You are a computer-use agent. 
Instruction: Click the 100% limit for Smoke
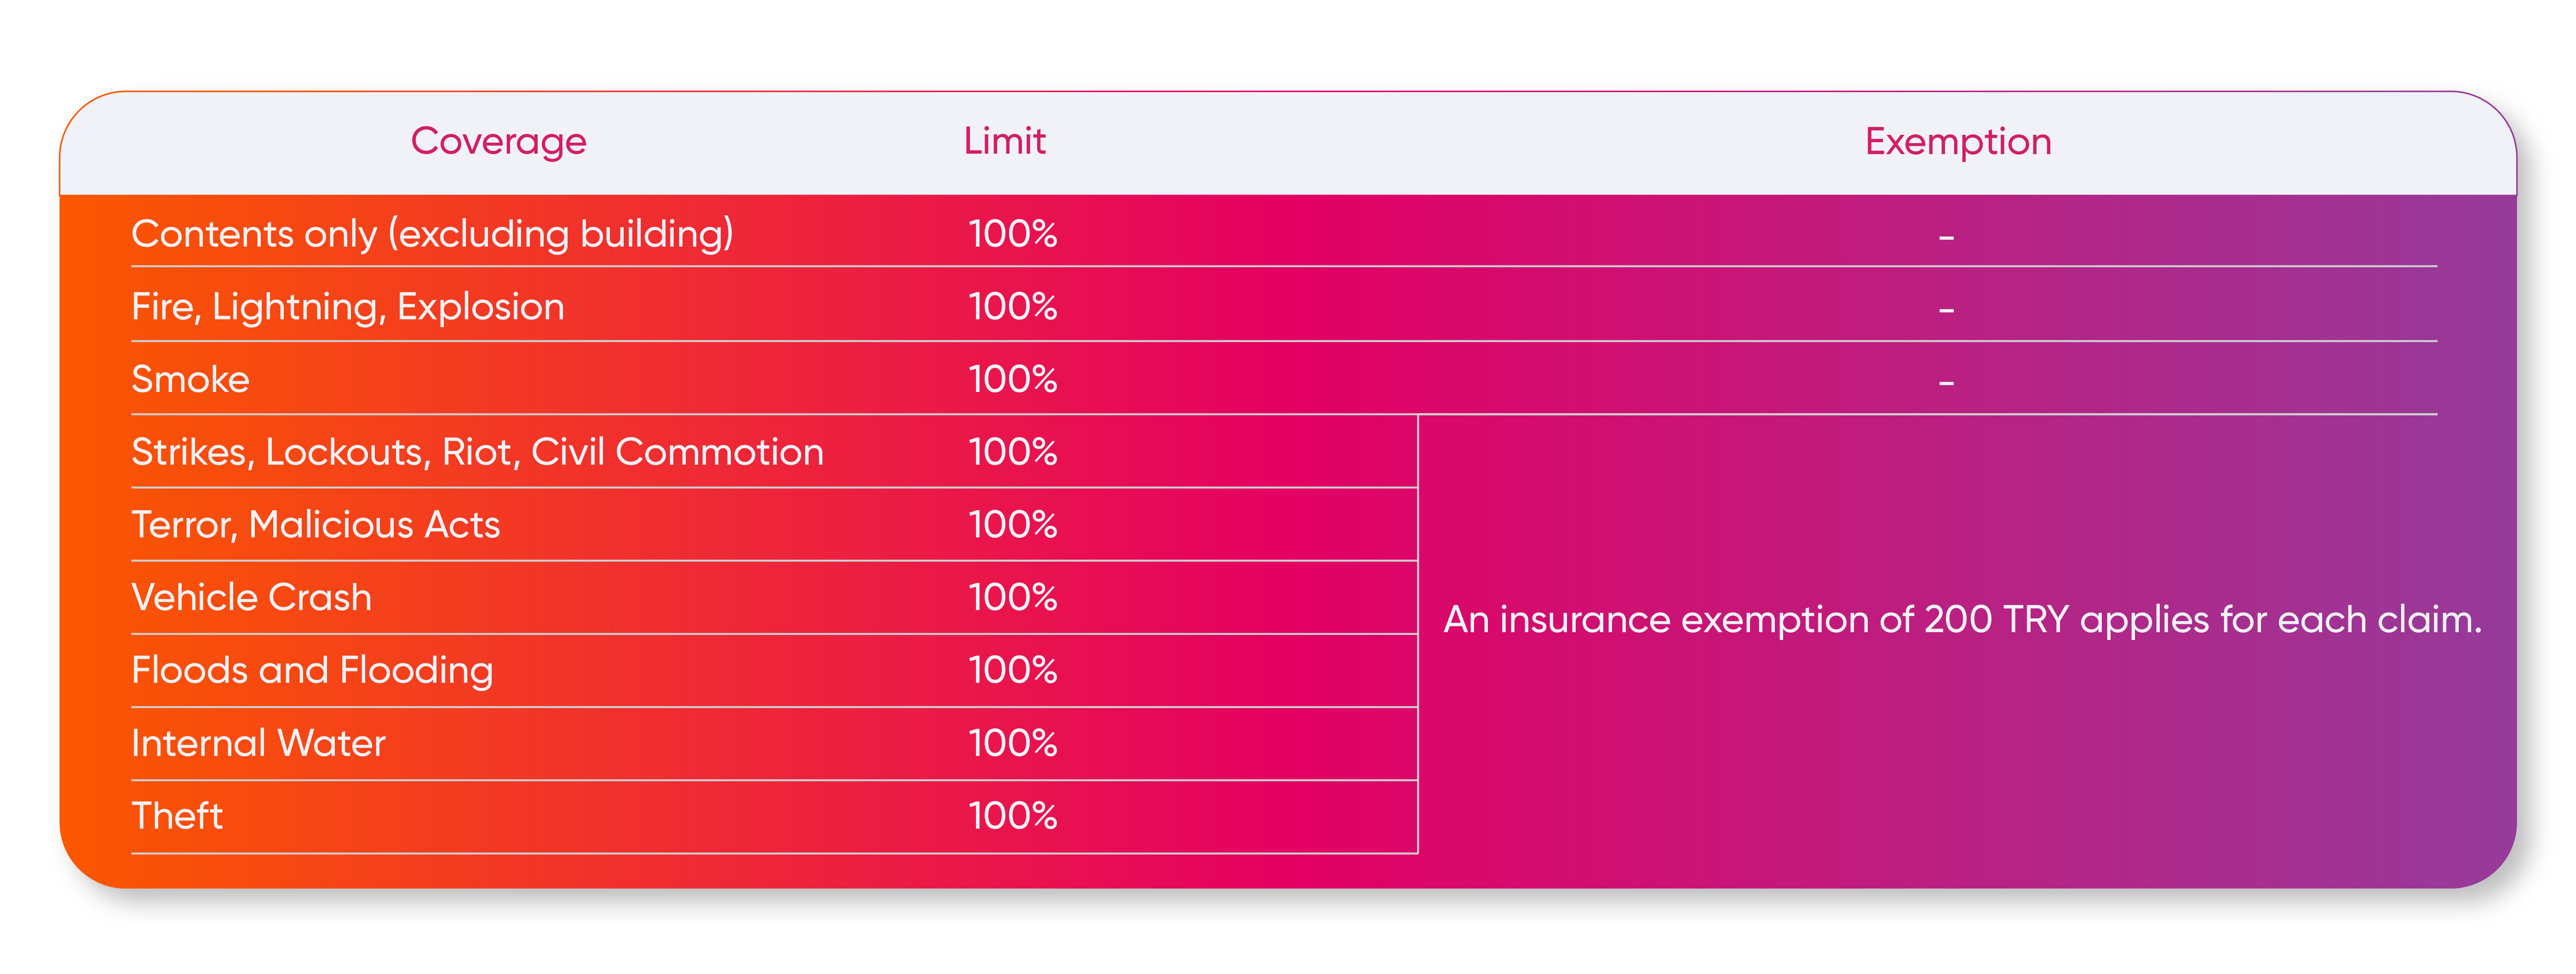tap(1012, 379)
